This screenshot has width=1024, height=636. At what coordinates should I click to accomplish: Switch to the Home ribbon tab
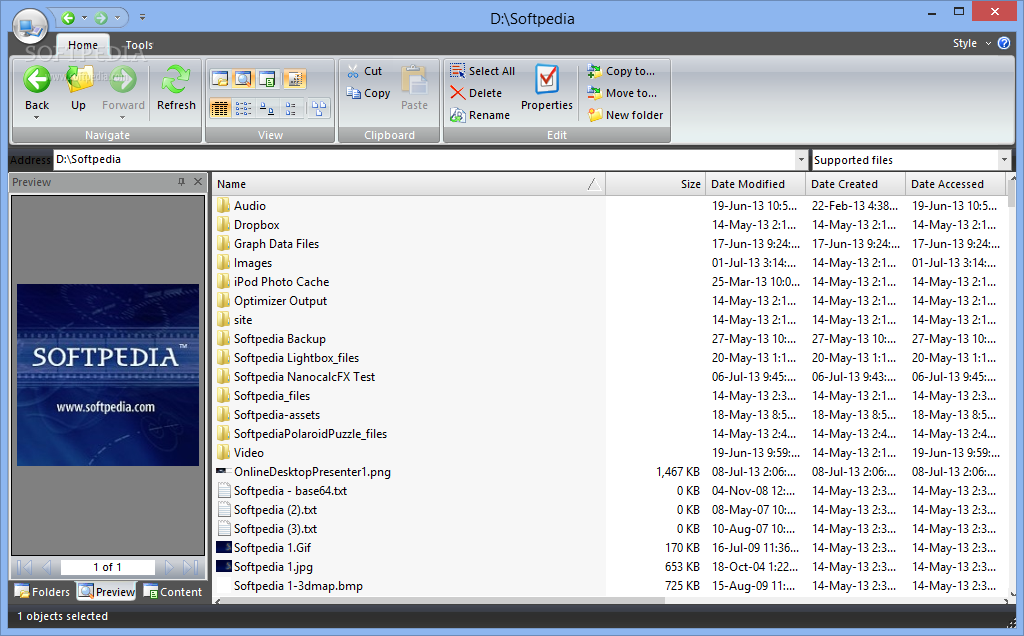pos(83,45)
